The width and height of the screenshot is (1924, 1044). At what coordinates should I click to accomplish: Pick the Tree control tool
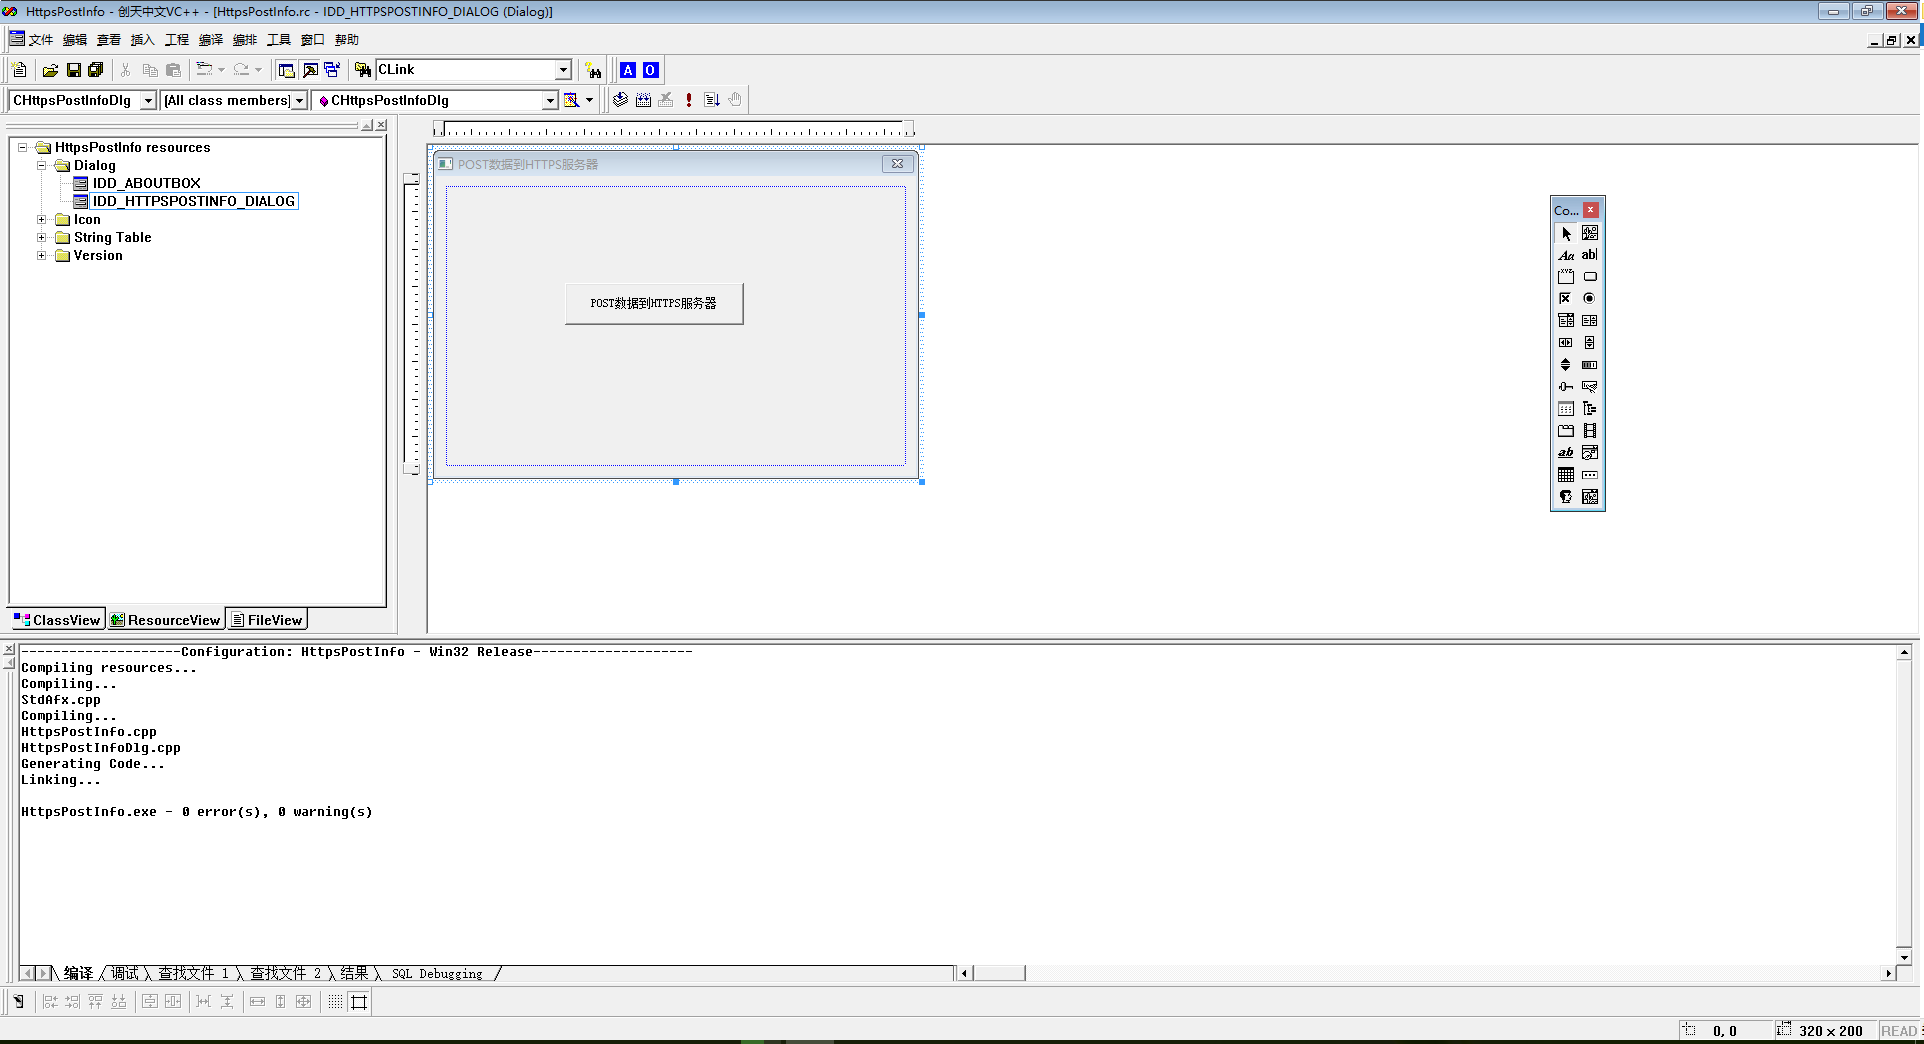(x=1589, y=409)
